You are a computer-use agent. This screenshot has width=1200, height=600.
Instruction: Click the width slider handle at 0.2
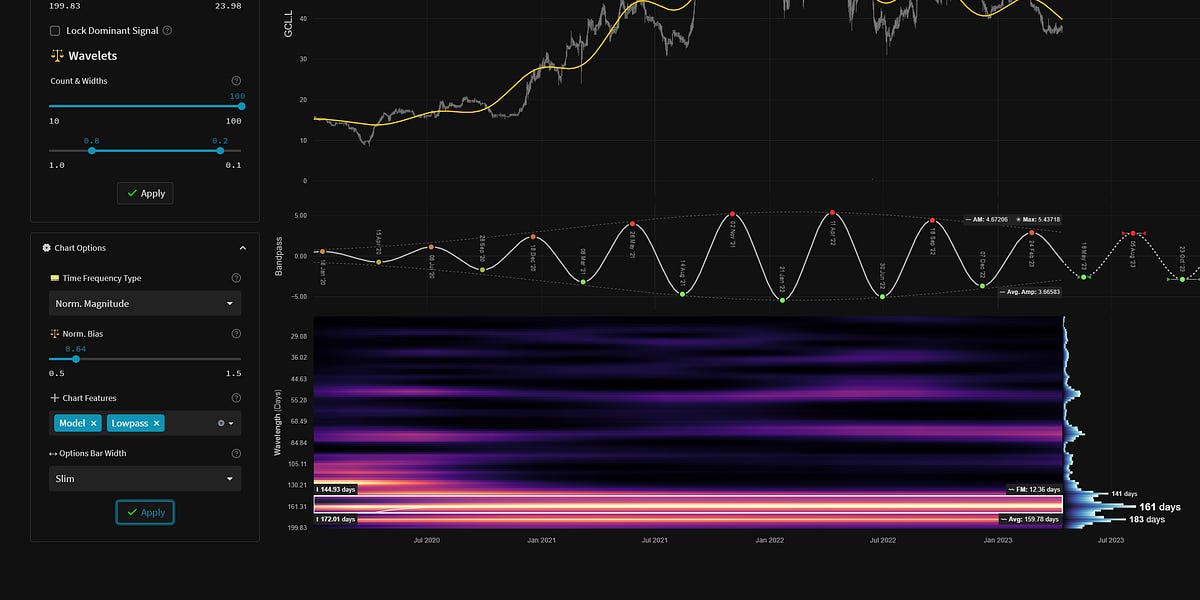click(x=220, y=150)
